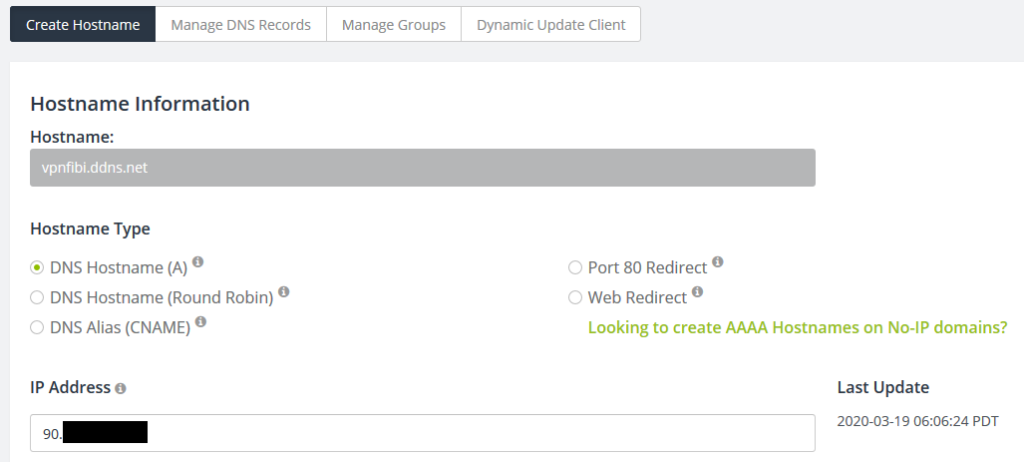Choose DNS Hostname (Round Robin) type
This screenshot has height=462, width=1024.
(37, 297)
